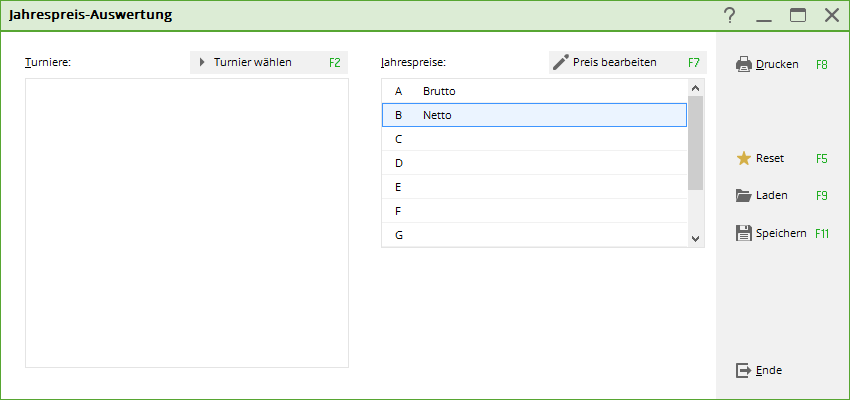This screenshot has width=850, height=400.
Task: Click the Jahrespreise scrollbar thumb
Action: 696,142
